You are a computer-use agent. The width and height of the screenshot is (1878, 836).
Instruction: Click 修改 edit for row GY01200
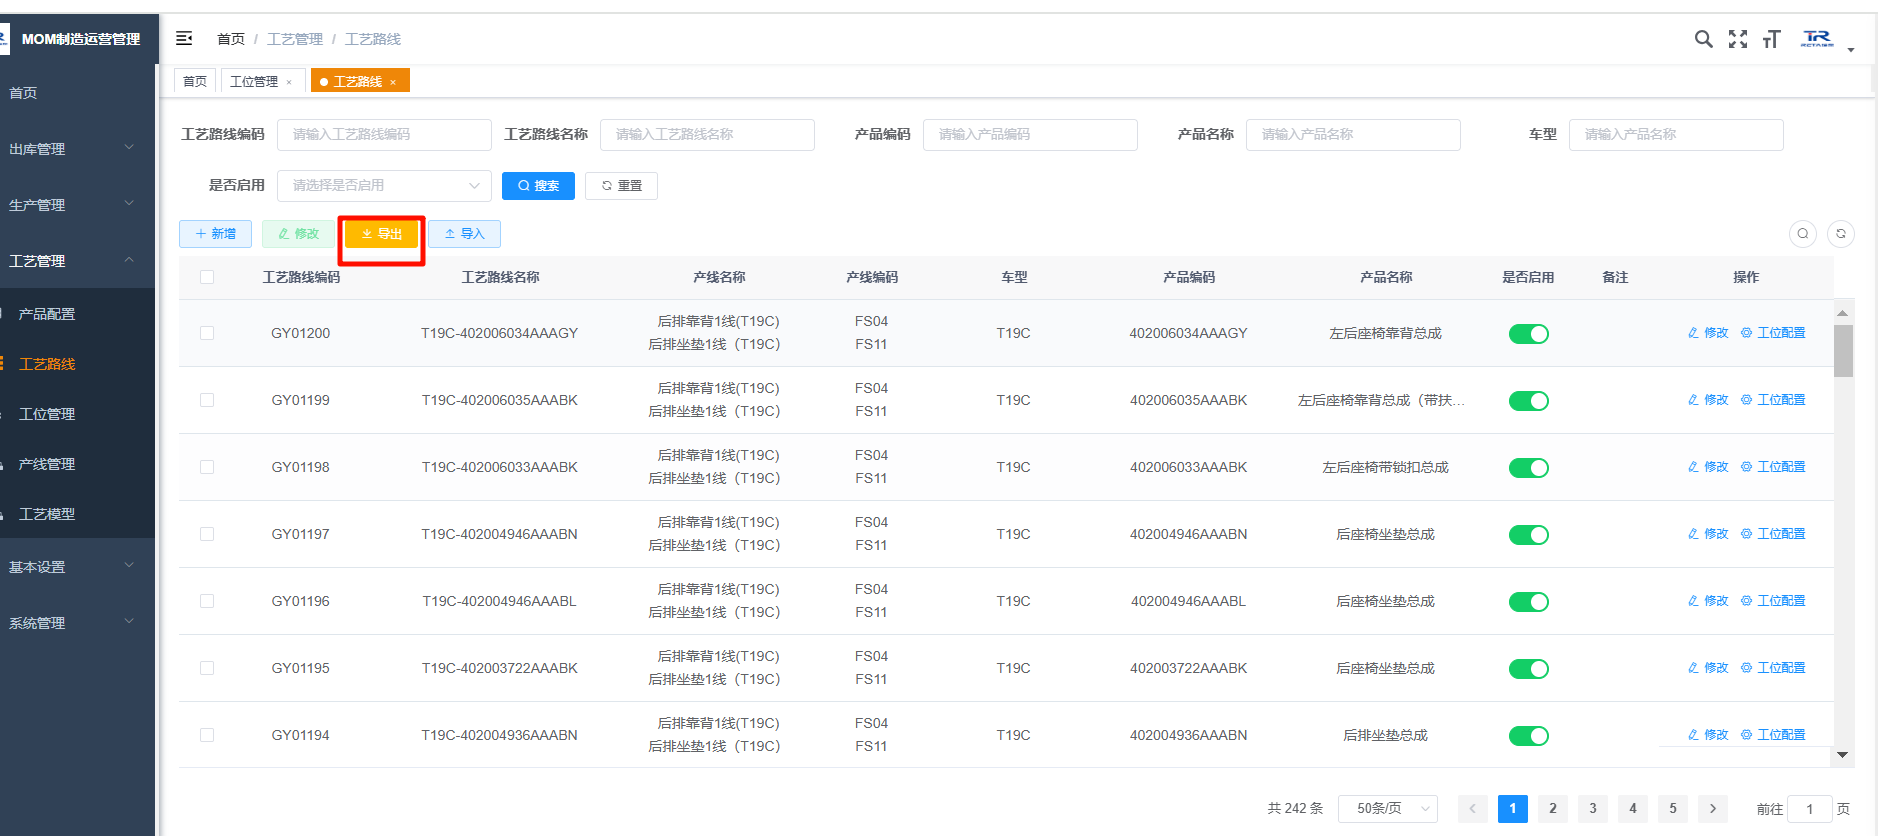pyautogui.click(x=1708, y=333)
